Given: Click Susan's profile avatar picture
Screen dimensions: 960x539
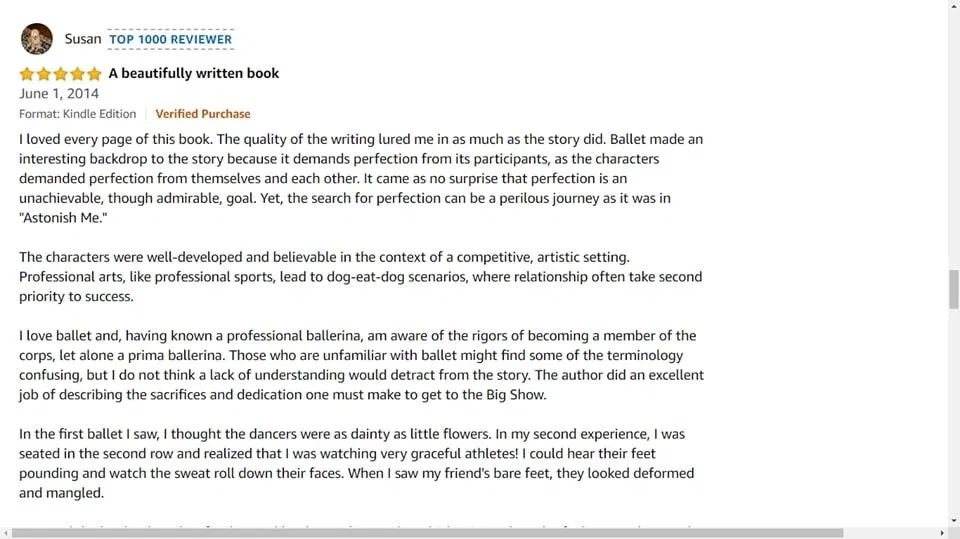Looking at the screenshot, I should point(37,39).
